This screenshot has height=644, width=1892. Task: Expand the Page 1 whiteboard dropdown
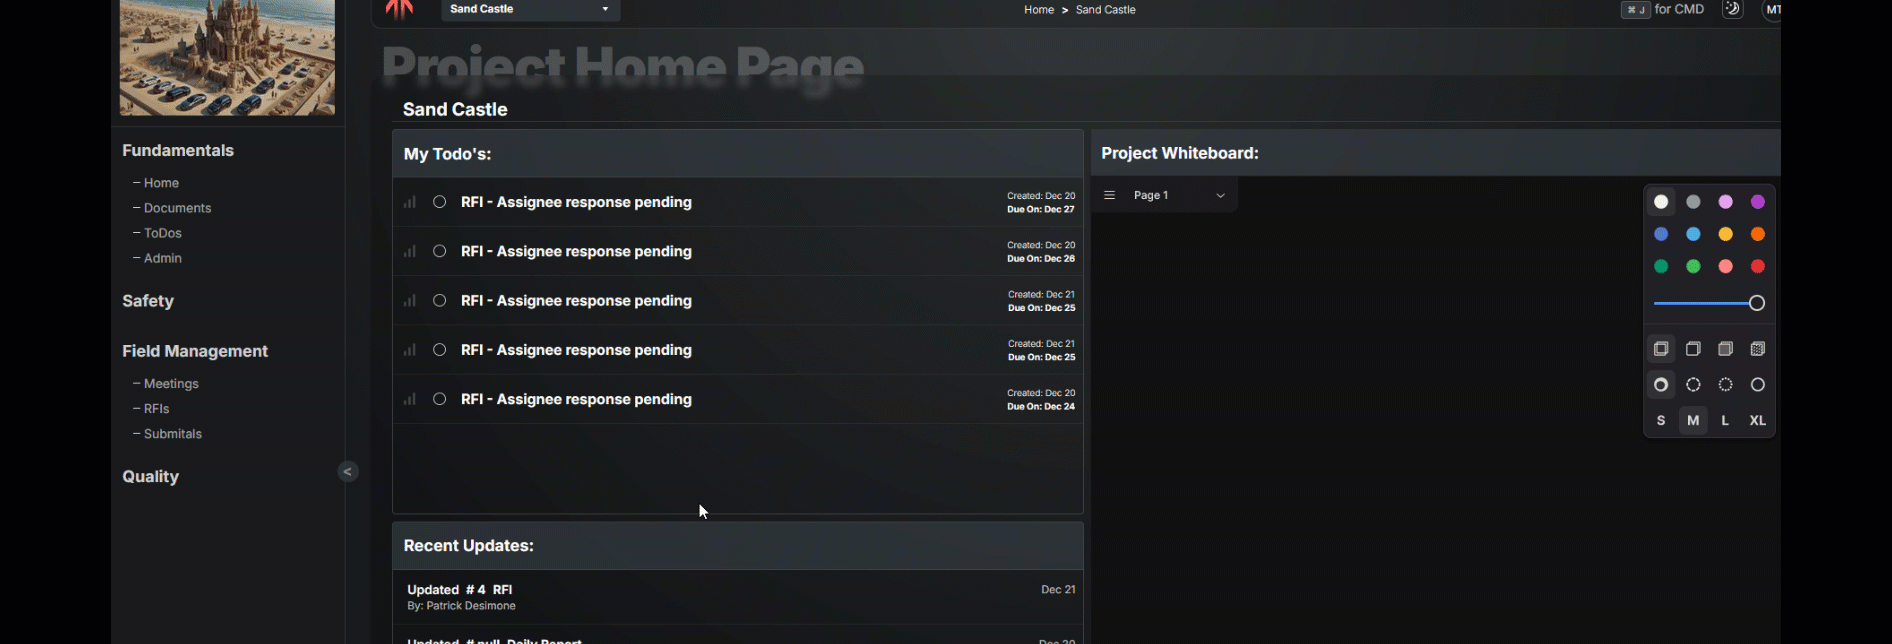point(1220,196)
